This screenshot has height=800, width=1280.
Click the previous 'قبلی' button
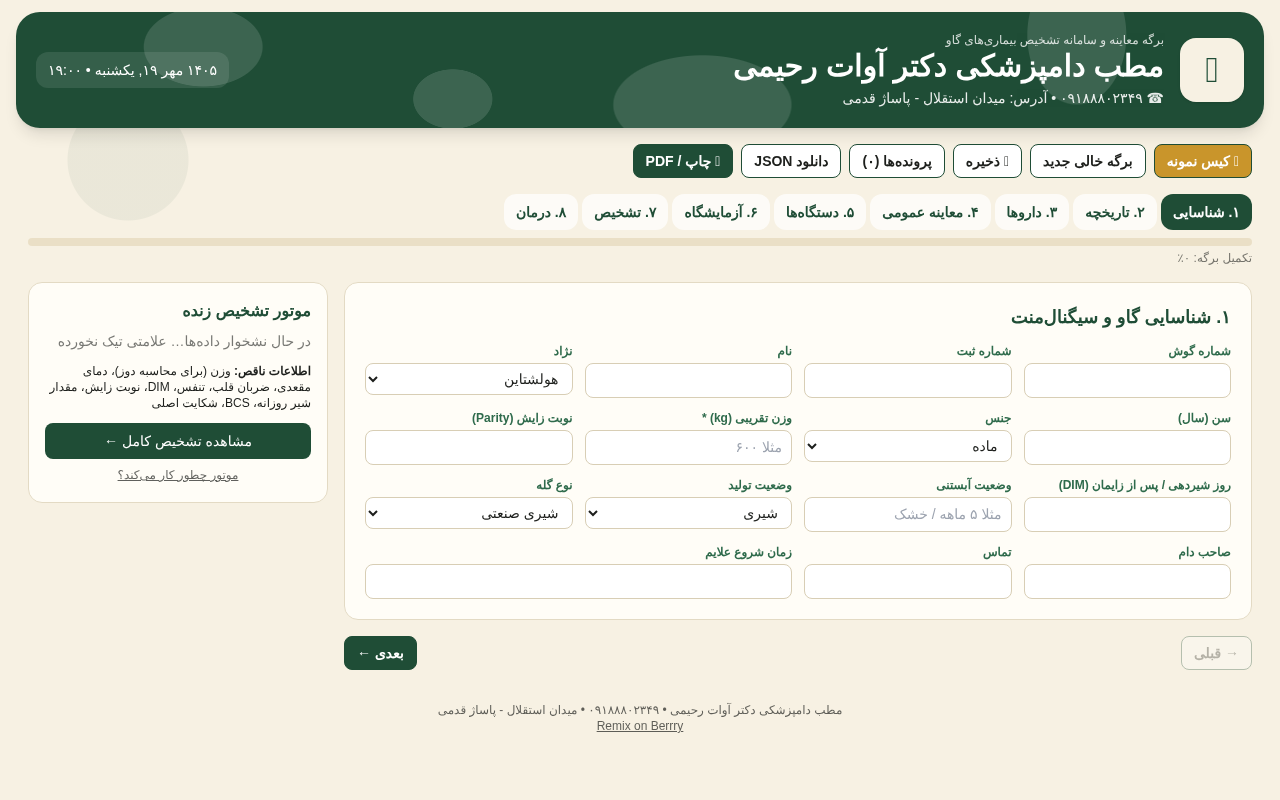tap(1216, 653)
